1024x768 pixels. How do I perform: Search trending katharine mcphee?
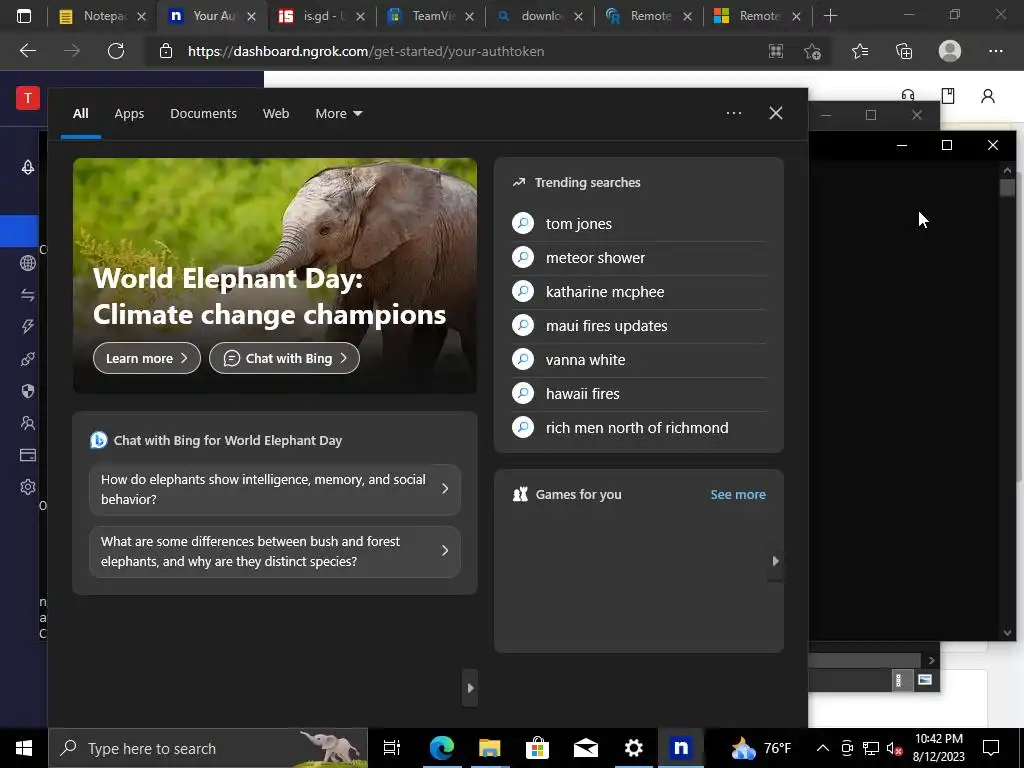coord(639,292)
